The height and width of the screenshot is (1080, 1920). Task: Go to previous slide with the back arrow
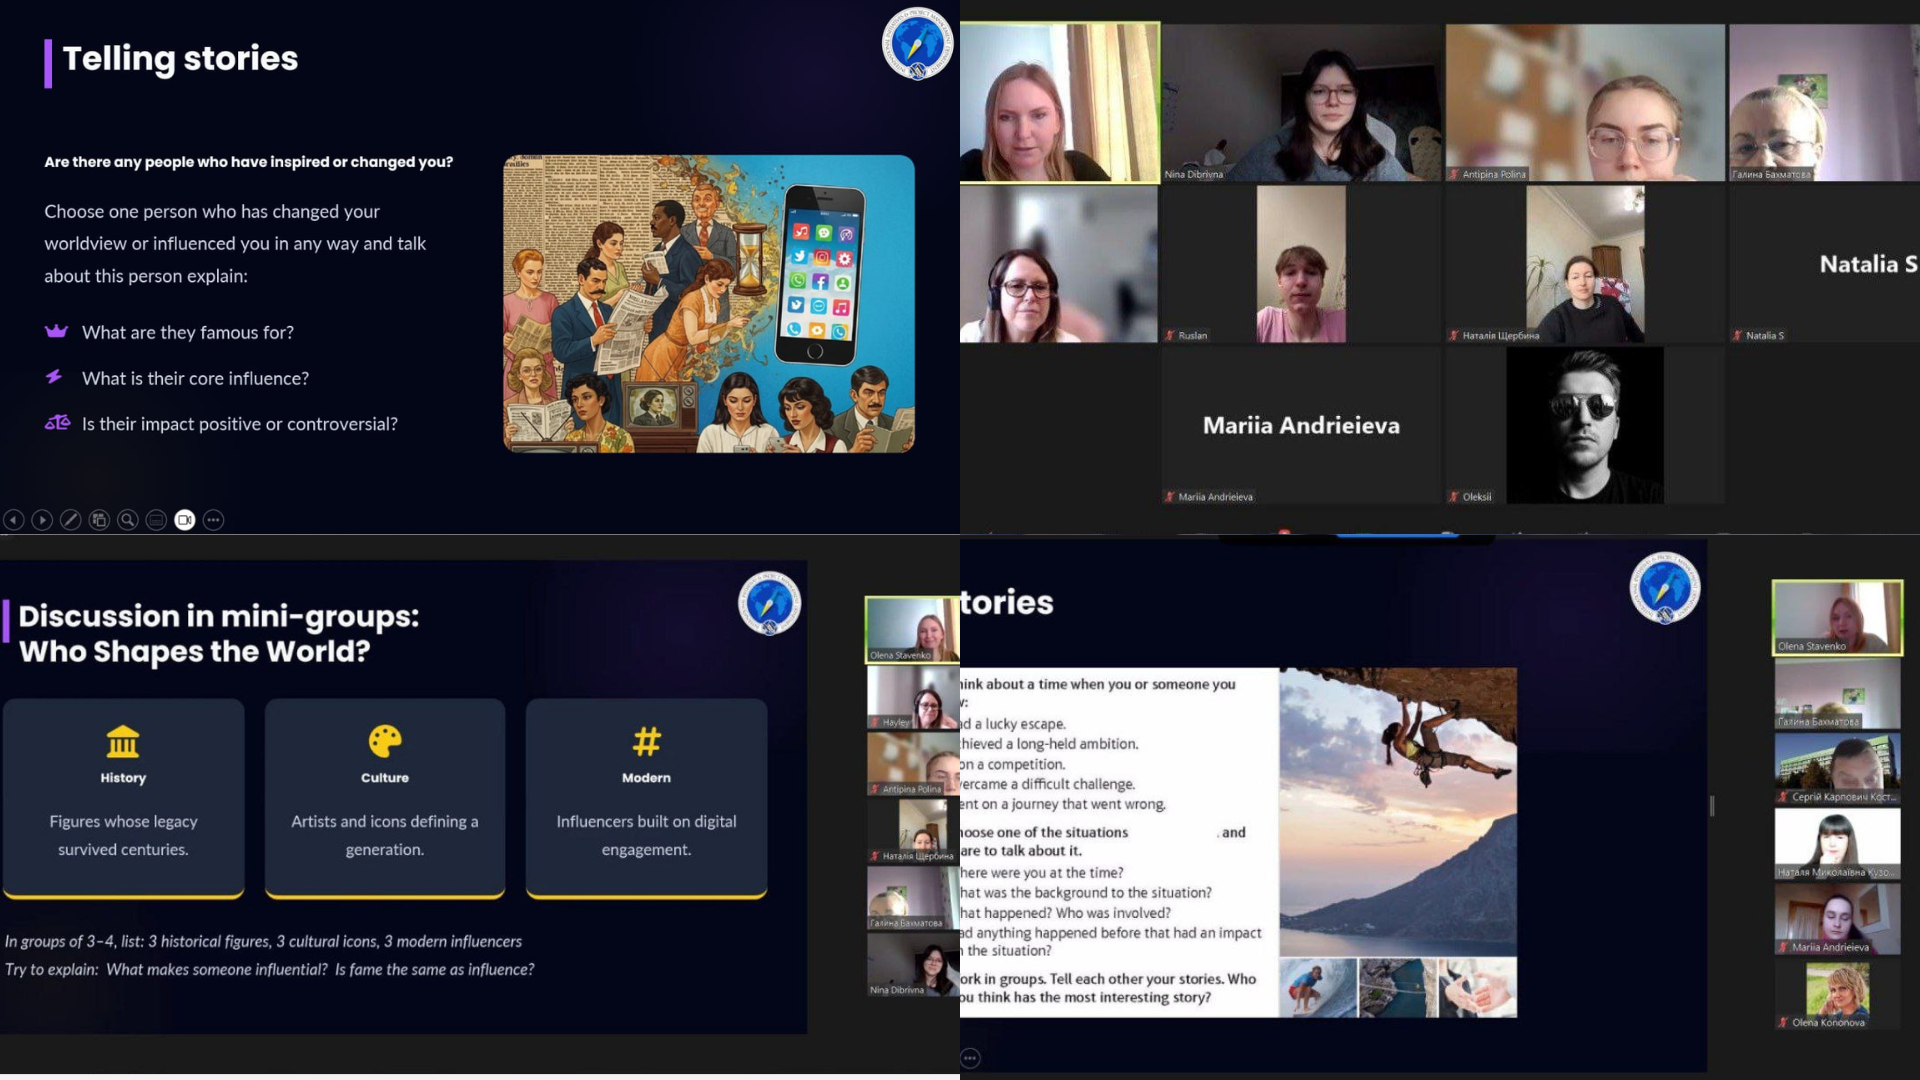[14, 520]
